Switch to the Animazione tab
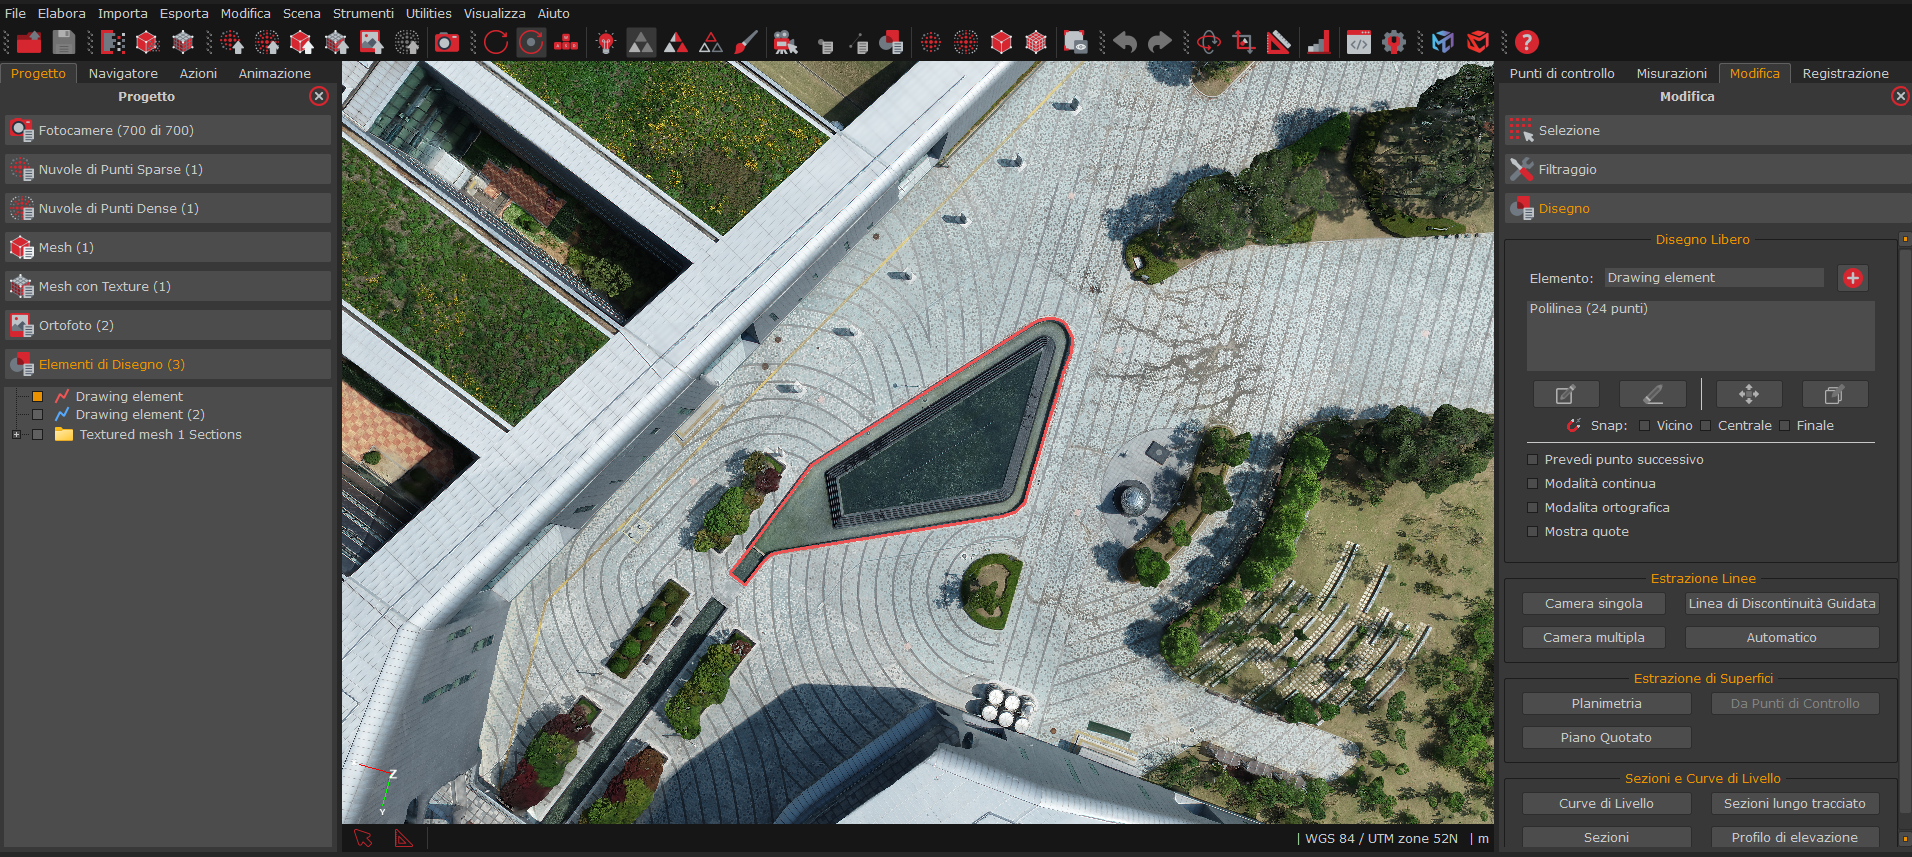The height and width of the screenshot is (857, 1912). coord(274,73)
